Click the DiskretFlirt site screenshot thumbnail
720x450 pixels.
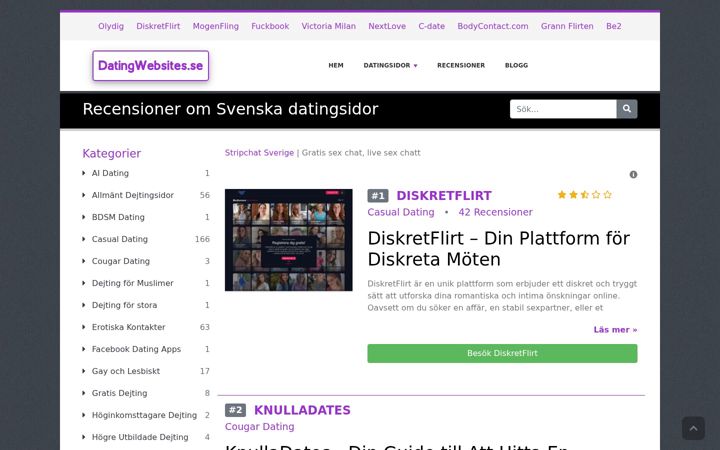point(289,240)
